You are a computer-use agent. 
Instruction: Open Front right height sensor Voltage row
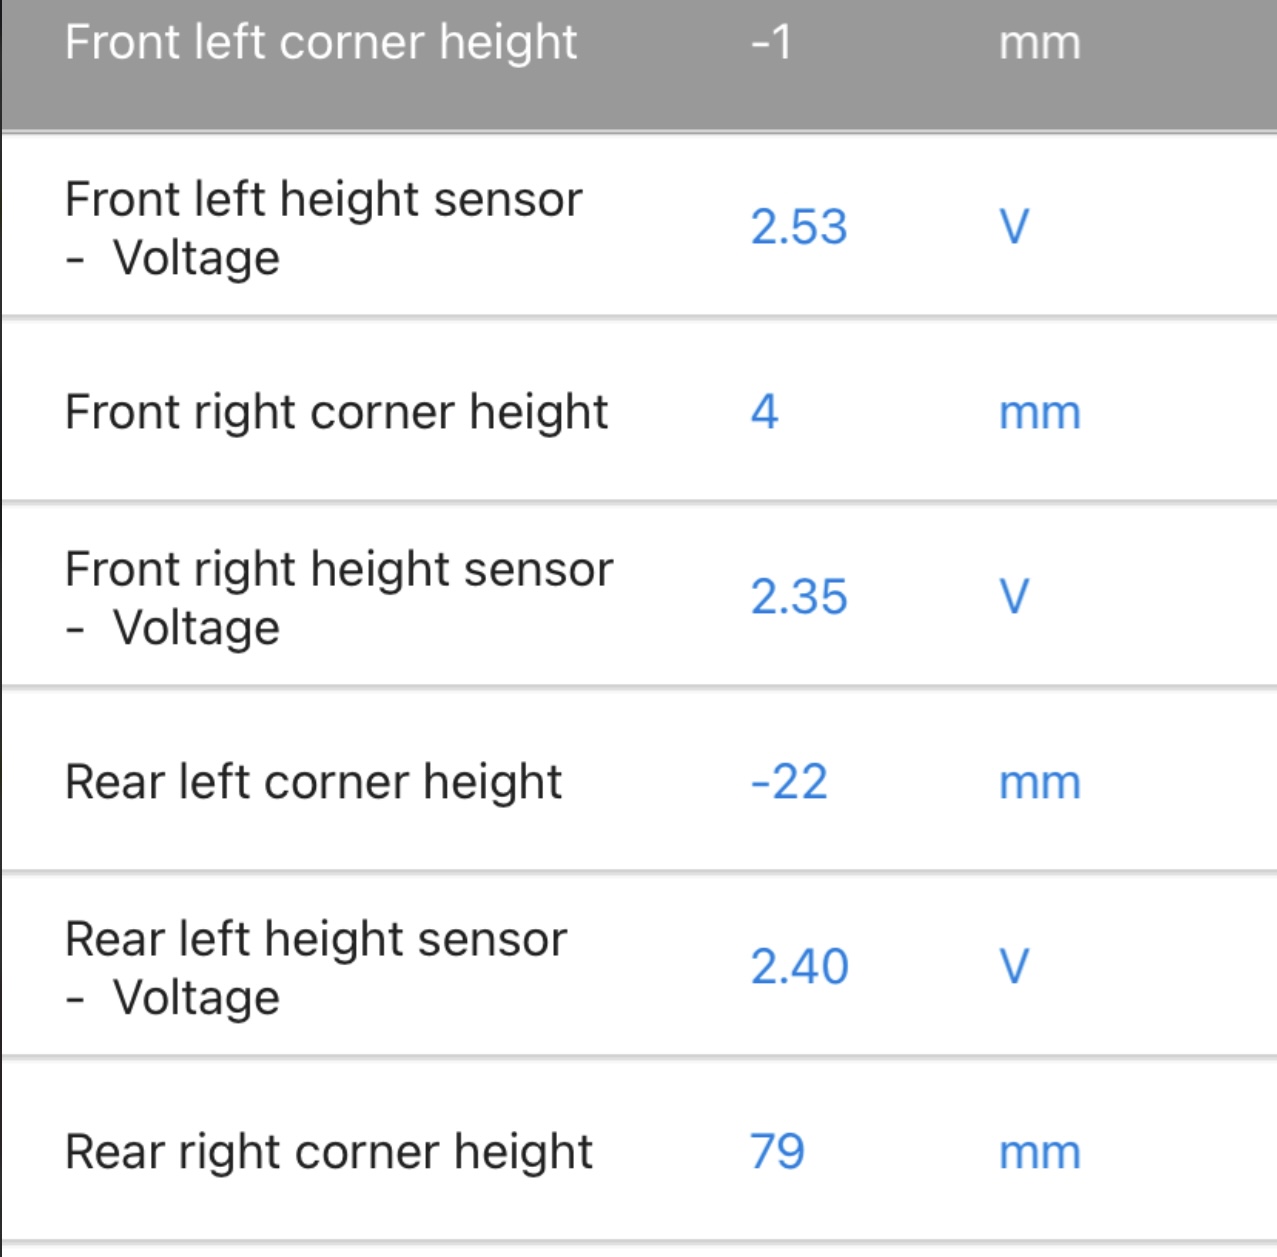click(x=639, y=595)
